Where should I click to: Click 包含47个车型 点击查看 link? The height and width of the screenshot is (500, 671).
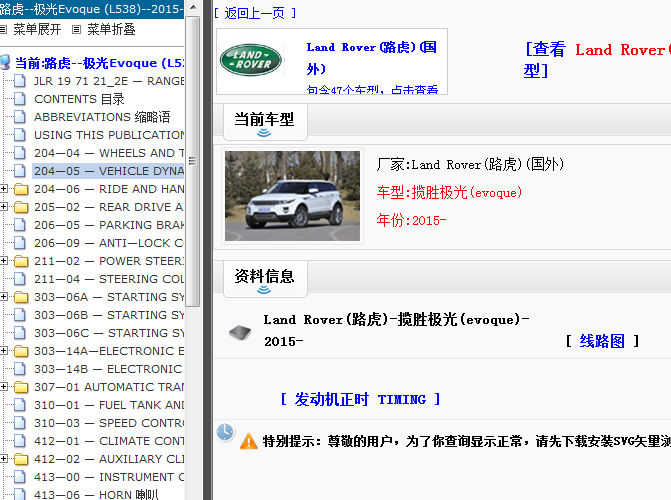tap(372, 89)
